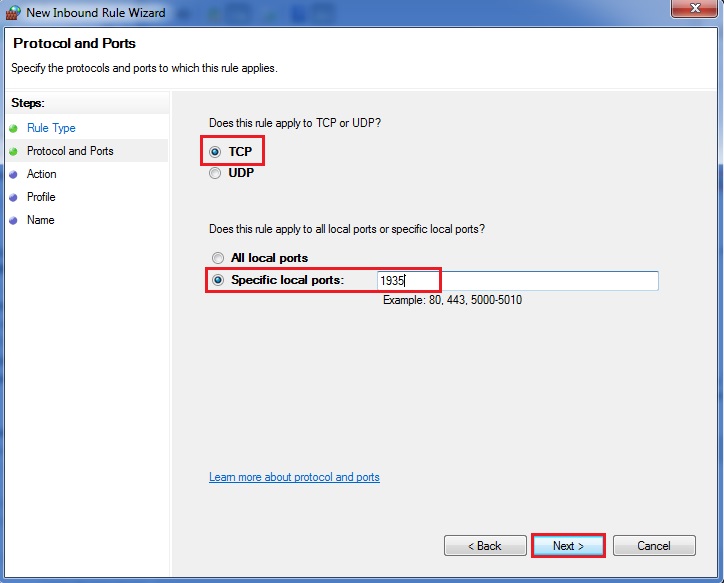Click the blue bullet next to Action
Screen dimensions: 724x583
click(13, 174)
